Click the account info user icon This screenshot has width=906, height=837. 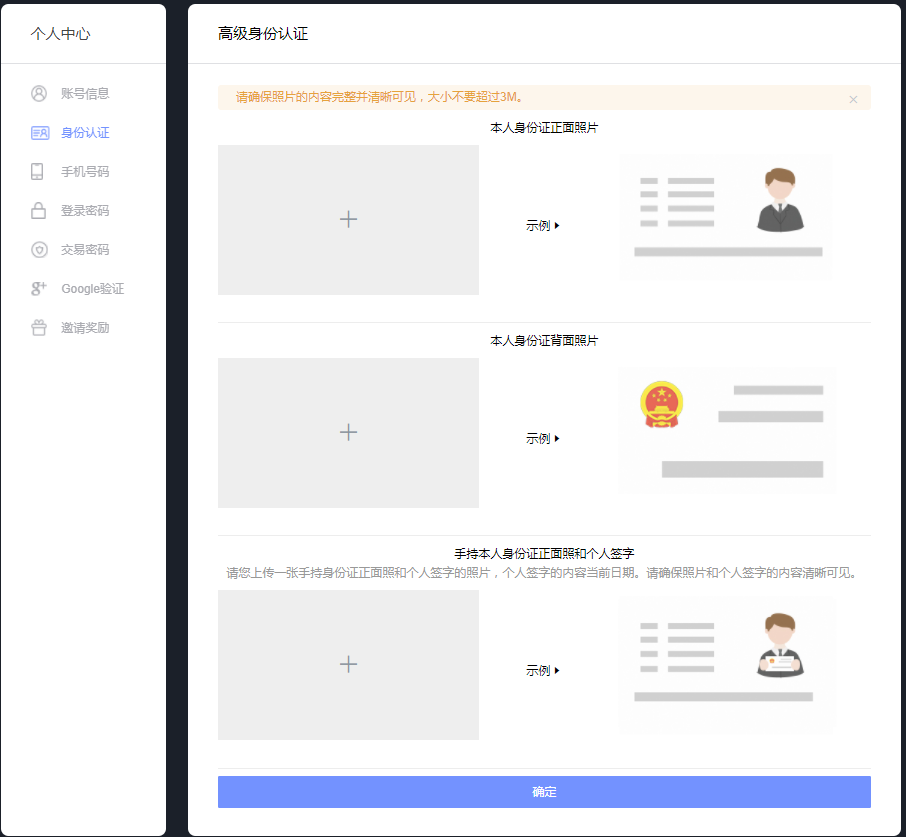[39, 94]
